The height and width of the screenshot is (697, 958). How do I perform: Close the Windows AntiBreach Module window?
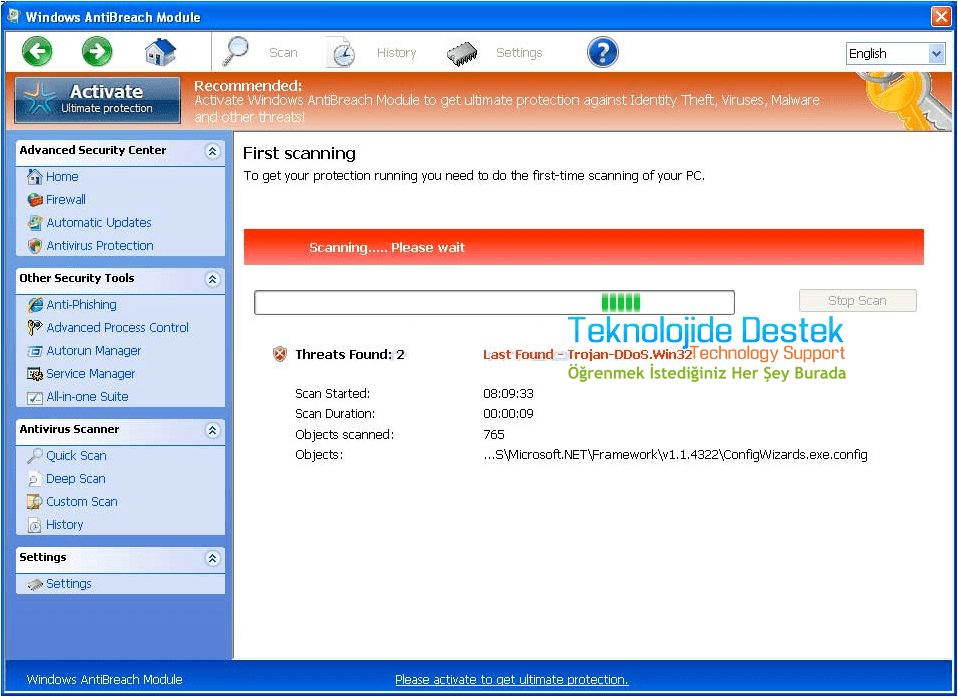click(940, 16)
